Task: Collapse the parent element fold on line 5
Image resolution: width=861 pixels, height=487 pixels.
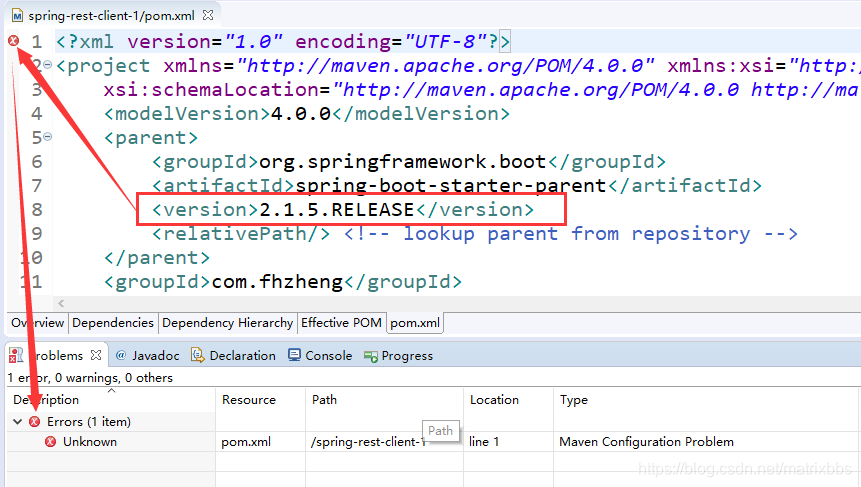Action: tap(48, 137)
